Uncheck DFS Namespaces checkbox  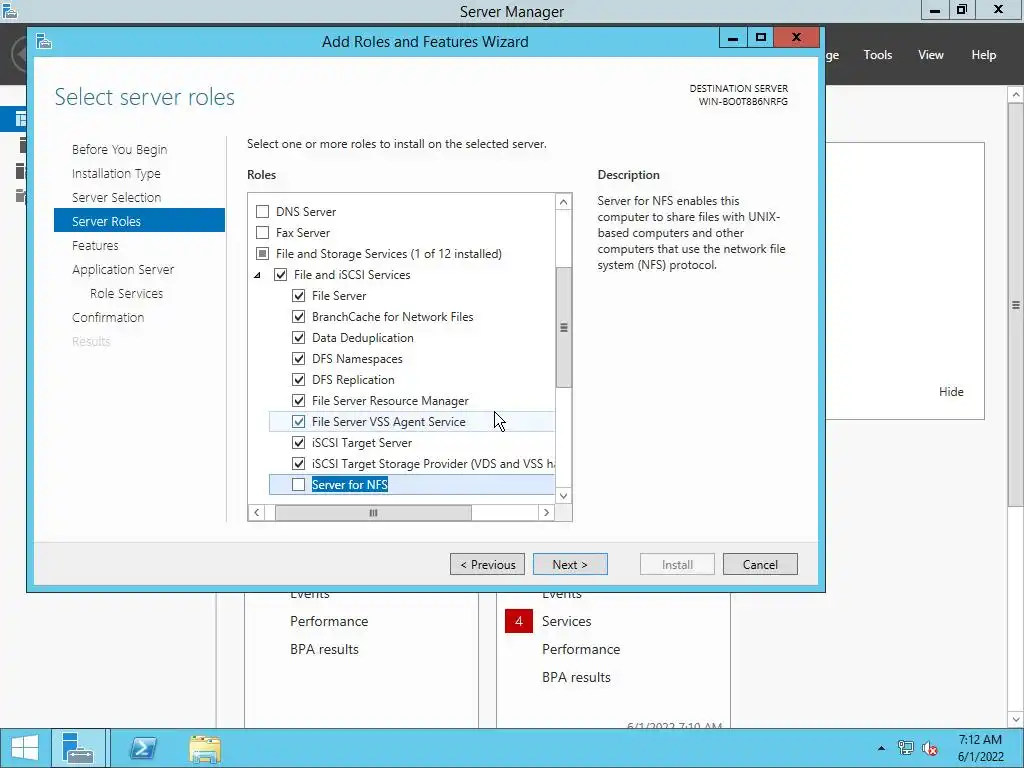click(298, 359)
